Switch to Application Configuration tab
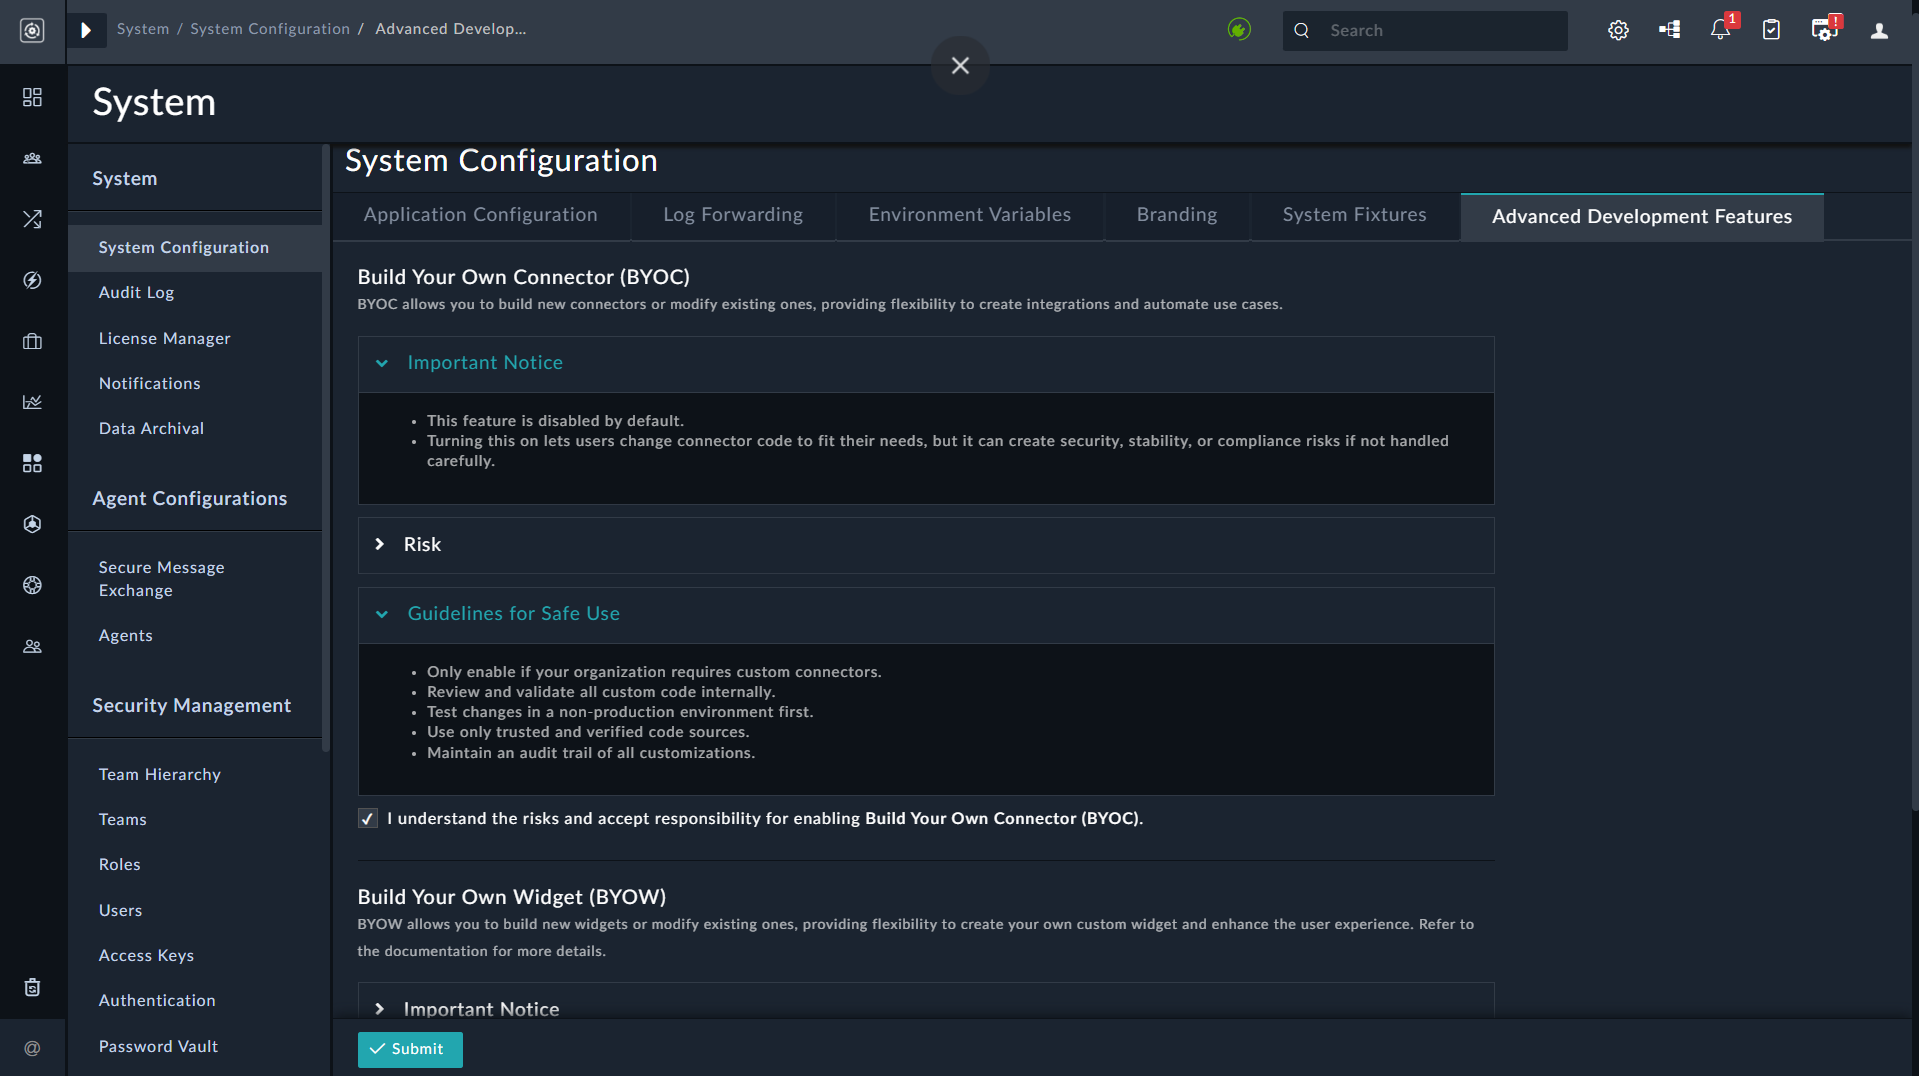The height and width of the screenshot is (1076, 1919). (x=480, y=215)
